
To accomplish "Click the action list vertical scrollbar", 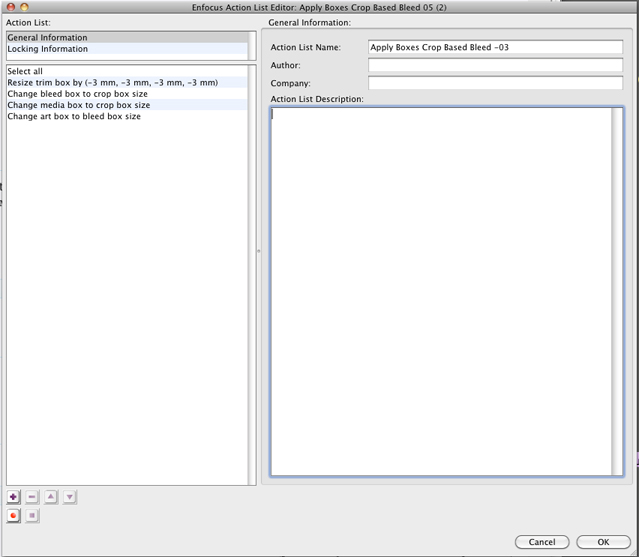I will coord(252,275).
